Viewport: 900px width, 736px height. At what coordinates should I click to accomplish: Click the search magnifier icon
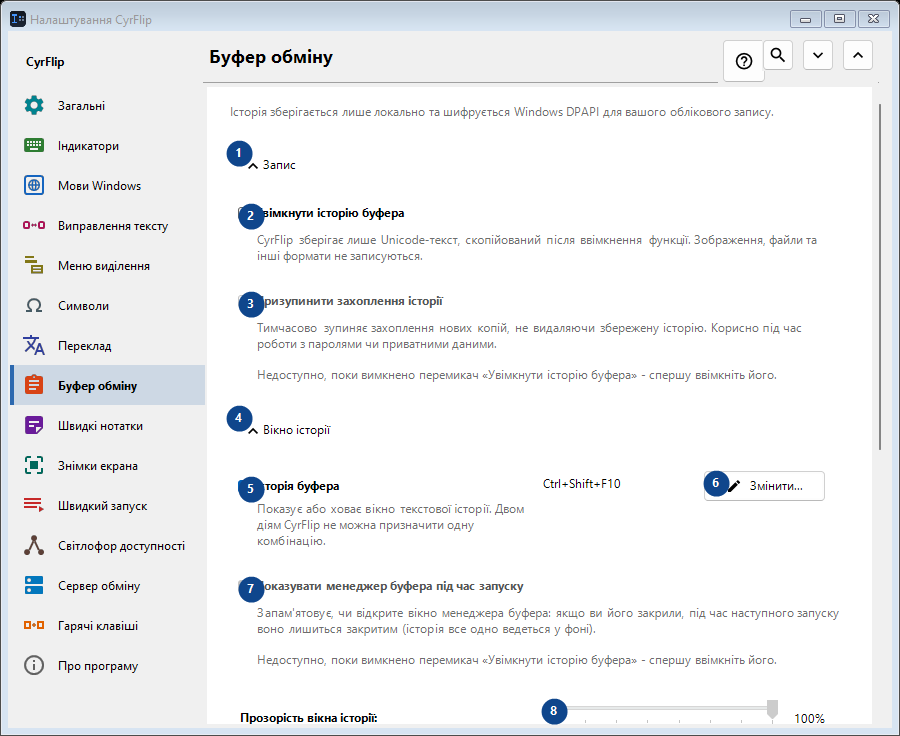point(778,55)
